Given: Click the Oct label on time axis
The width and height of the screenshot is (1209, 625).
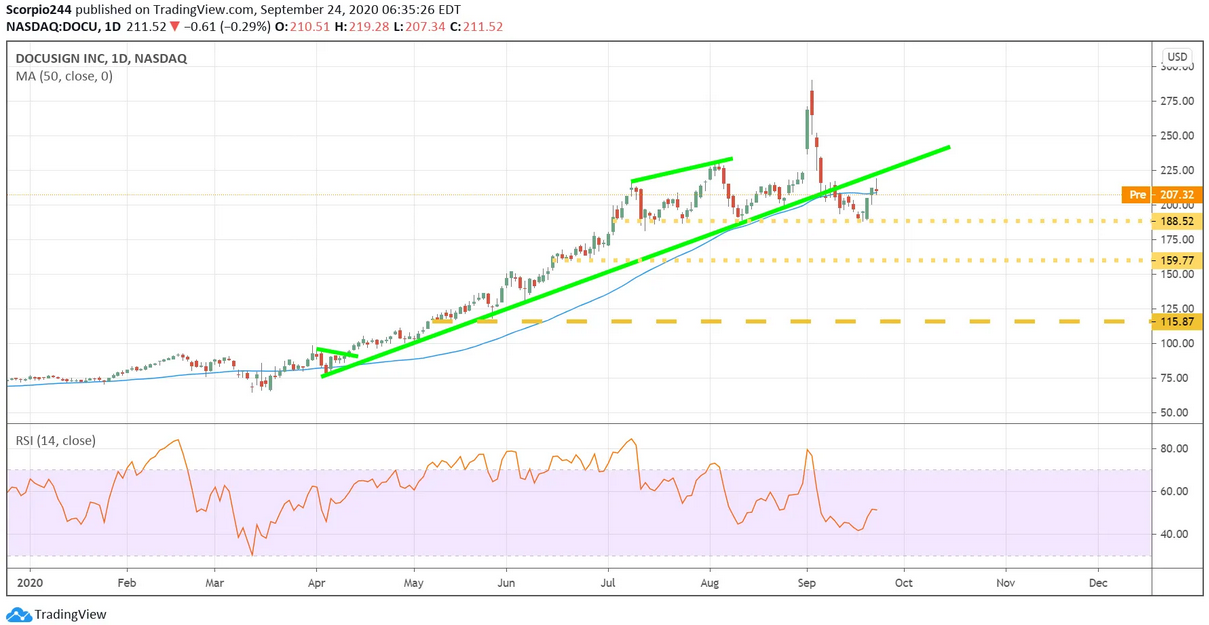Looking at the screenshot, I should [x=903, y=581].
